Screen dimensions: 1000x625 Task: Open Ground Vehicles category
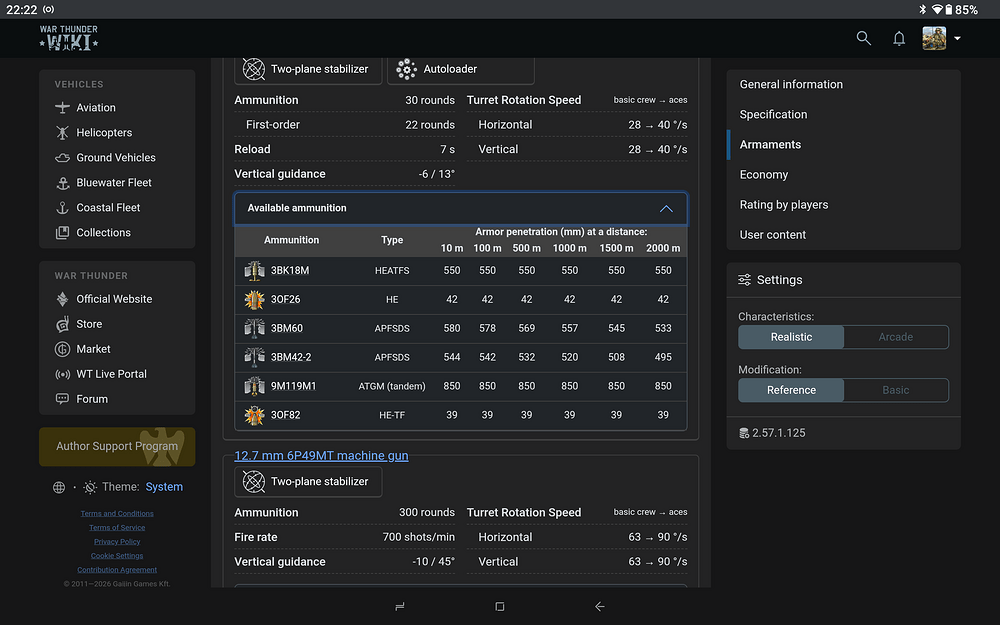coord(115,158)
